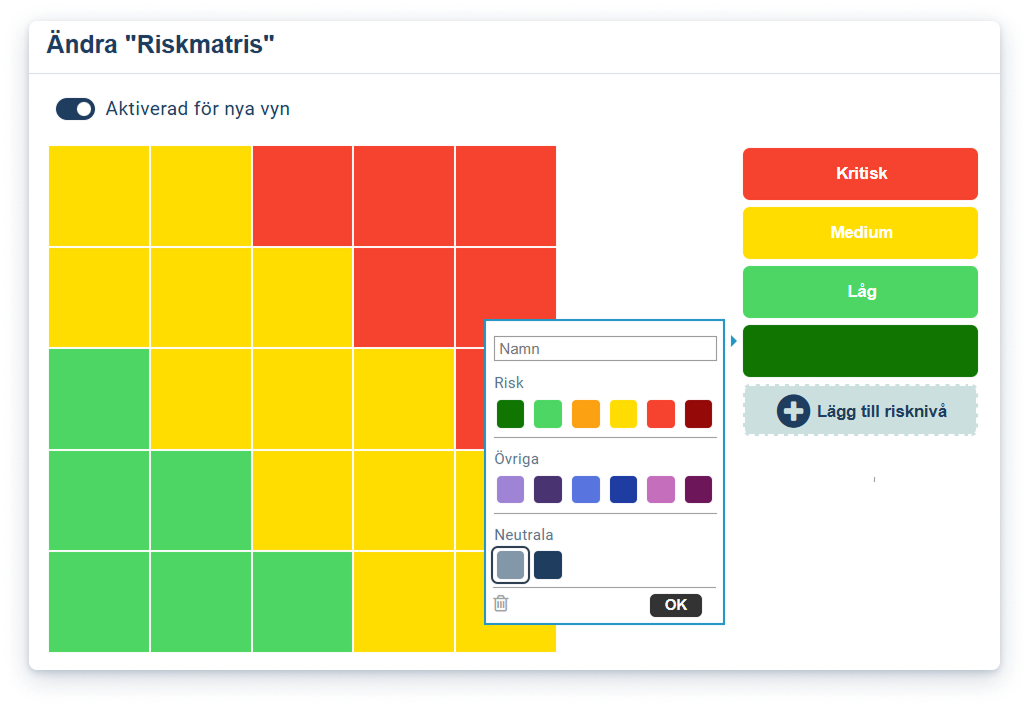Click the top-left yellow matrix cell
This screenshot has height=707, width=1029.
coord(99,196)
